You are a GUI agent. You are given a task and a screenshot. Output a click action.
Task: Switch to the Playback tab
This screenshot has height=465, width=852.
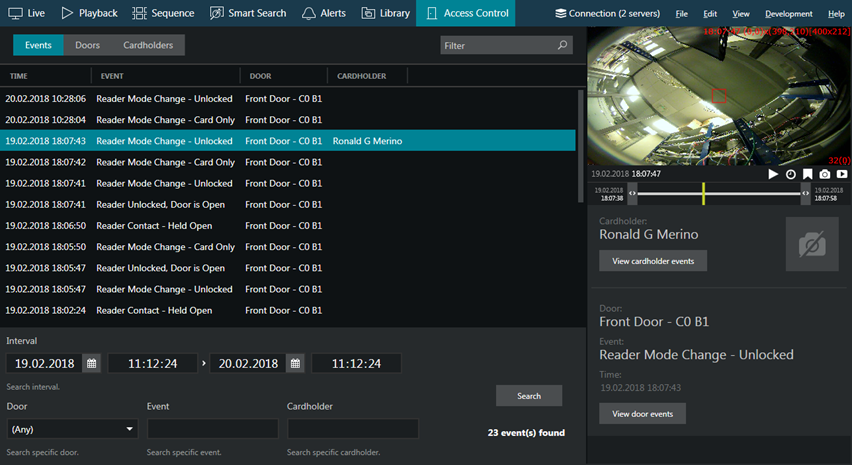click(90, 13)
